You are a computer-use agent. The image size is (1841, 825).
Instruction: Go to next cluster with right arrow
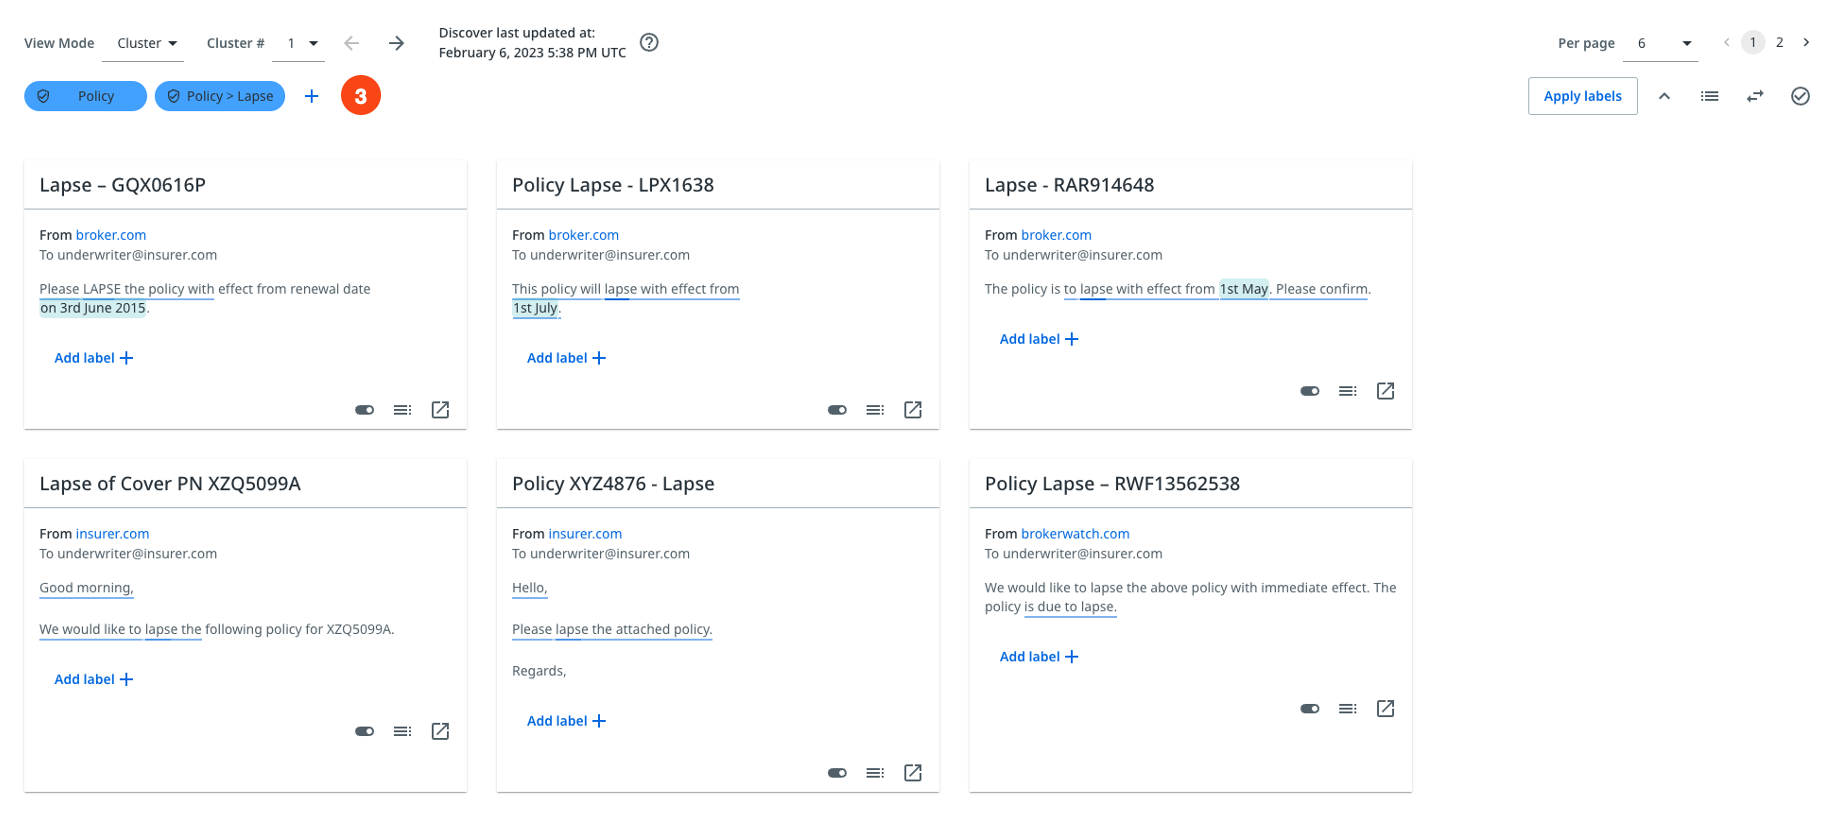tap(397, 43)
